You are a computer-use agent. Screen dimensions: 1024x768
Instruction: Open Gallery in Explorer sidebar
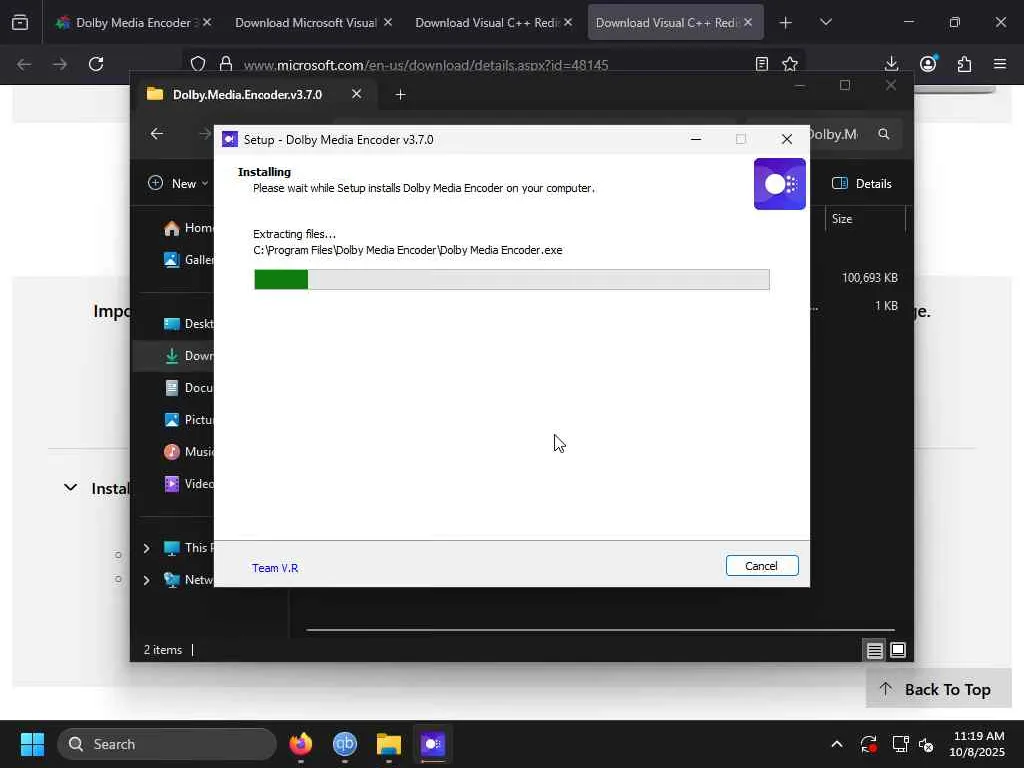(x=188, y=260)
